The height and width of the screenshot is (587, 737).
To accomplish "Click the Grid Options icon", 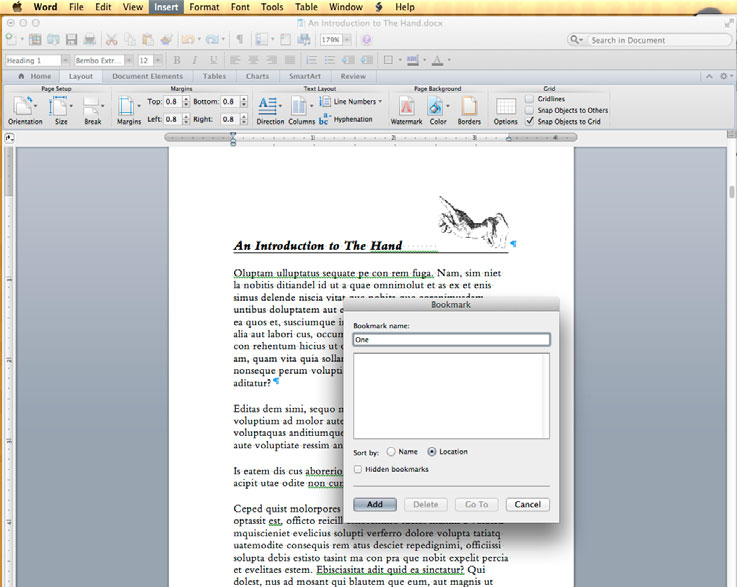I will click(505, 106).
